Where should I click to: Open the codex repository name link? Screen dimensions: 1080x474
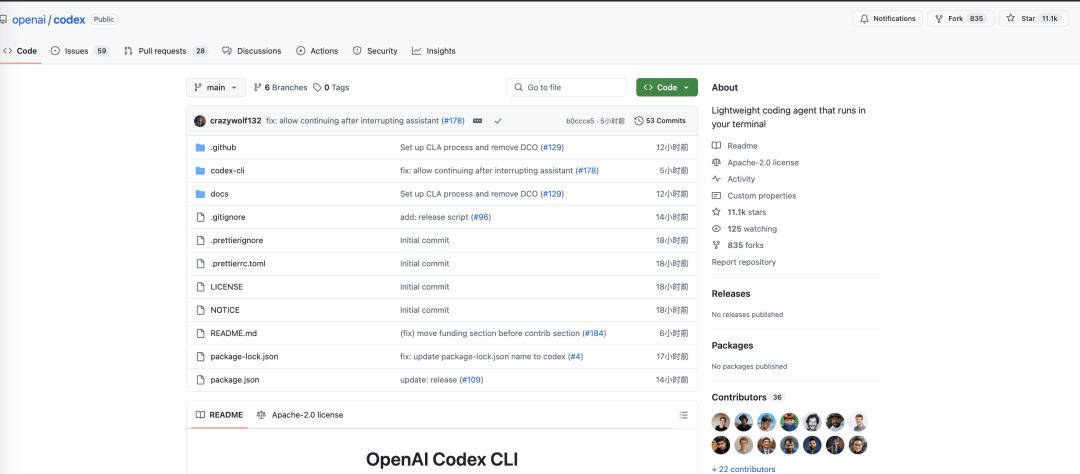click(70, 19)
